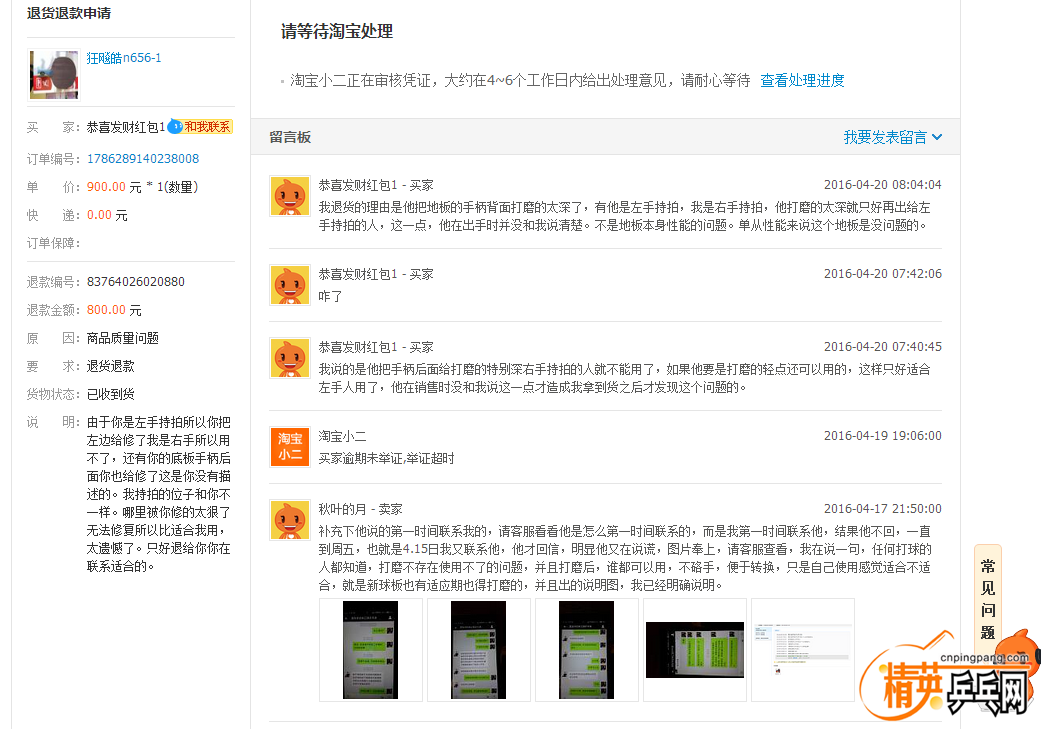Click the username 恭喜发财红包1 on 08:04:04 message
Viewport: 1041px width, 729px height.
[x=358, y=185]
